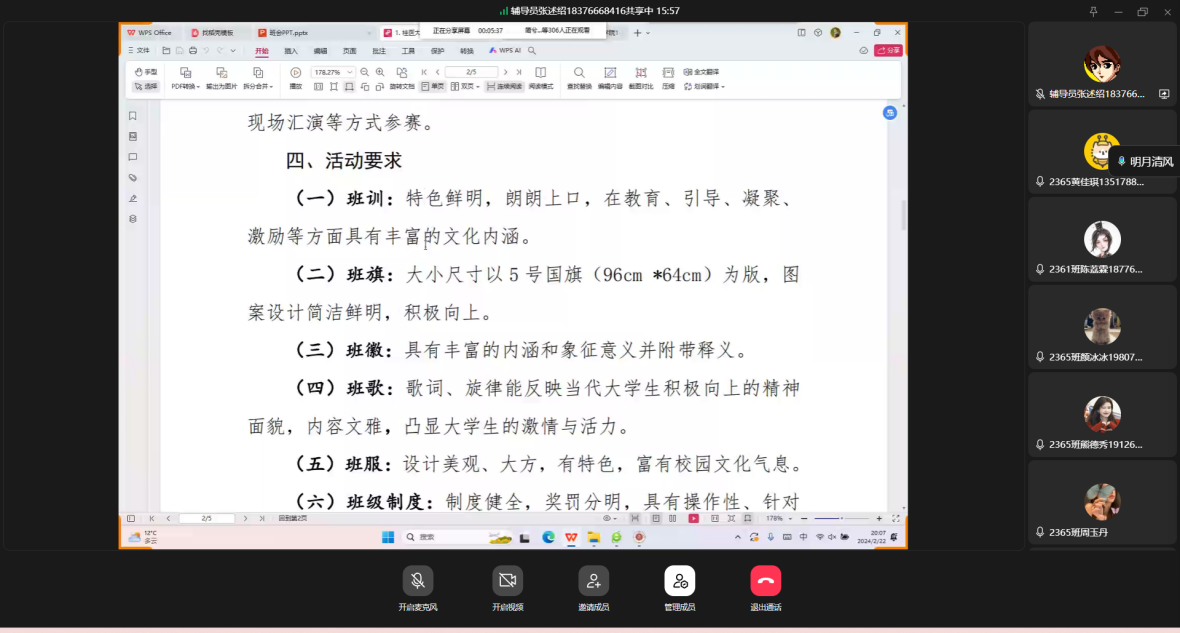This screenshot has height=633, width=1180.
Task: Activate the 查找替换 find-and-replace icon
Action: [580, 78]
